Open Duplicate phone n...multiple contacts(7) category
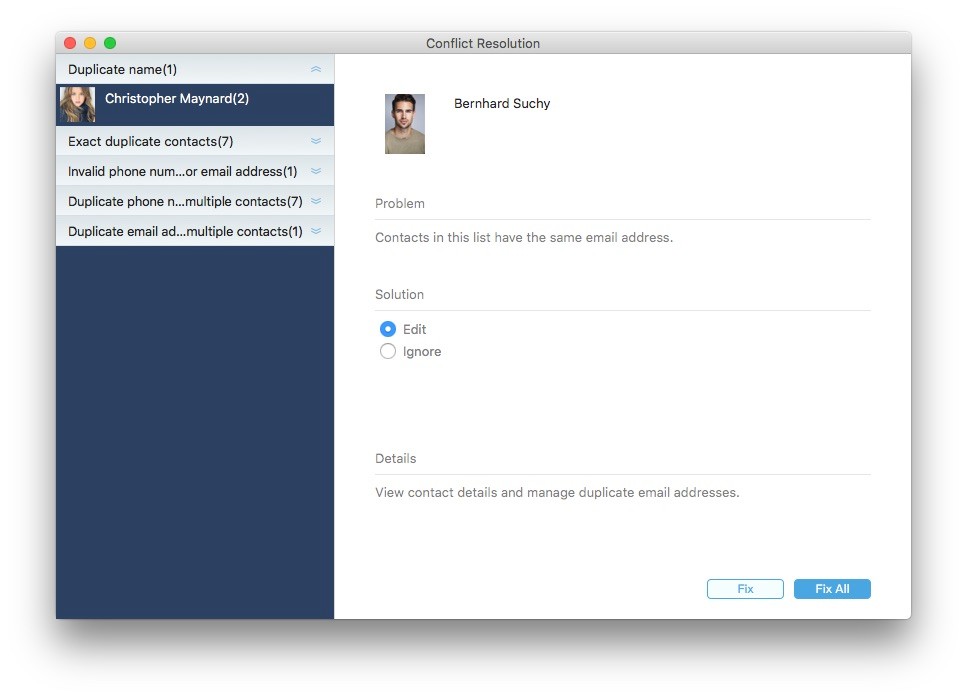 coord(185,202)
